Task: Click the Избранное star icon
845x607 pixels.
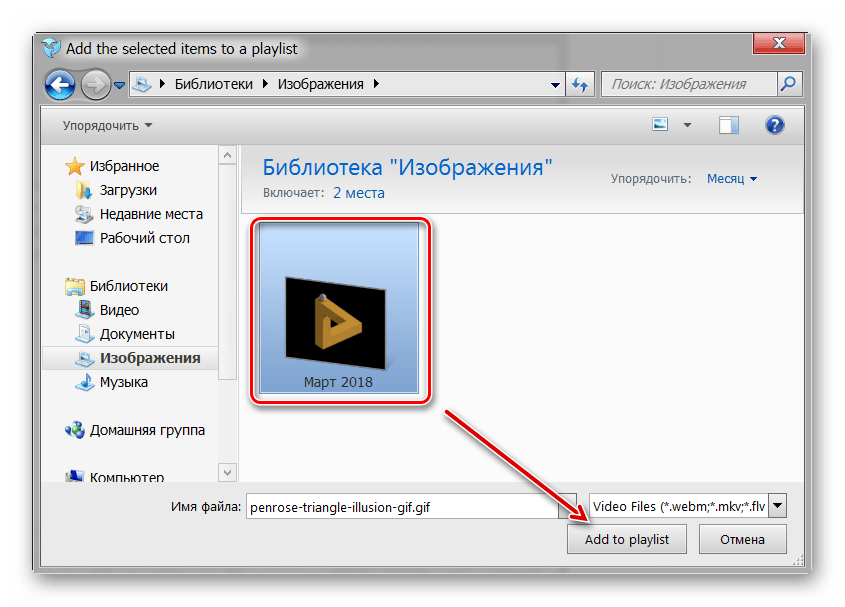Action: pos(75,166)
